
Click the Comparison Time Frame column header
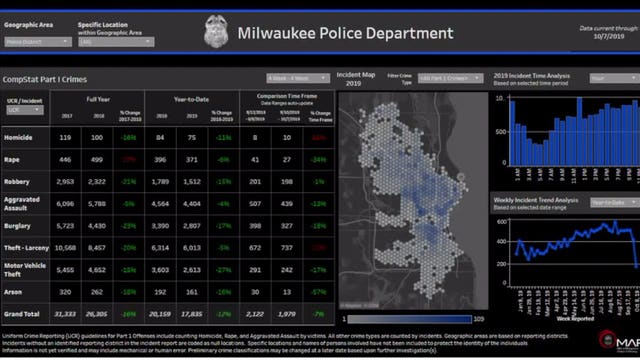point(287,96)
